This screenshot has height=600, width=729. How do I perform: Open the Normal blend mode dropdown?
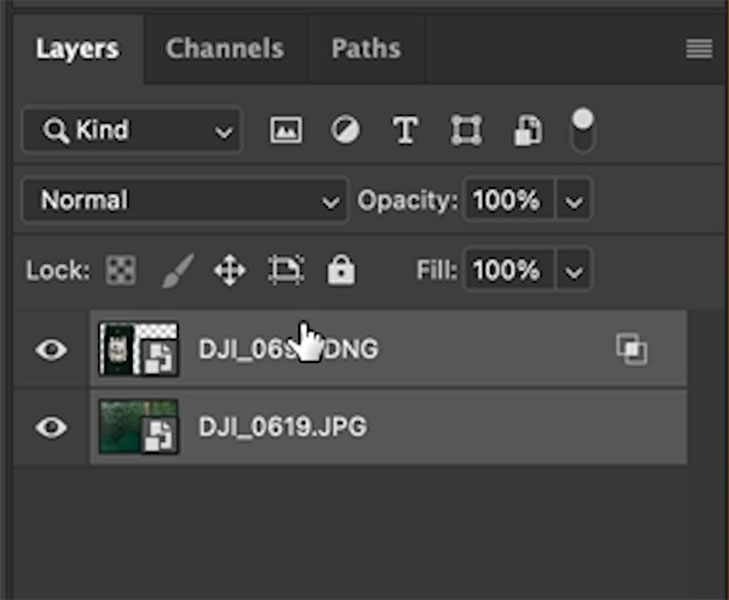tap(185, 200)
